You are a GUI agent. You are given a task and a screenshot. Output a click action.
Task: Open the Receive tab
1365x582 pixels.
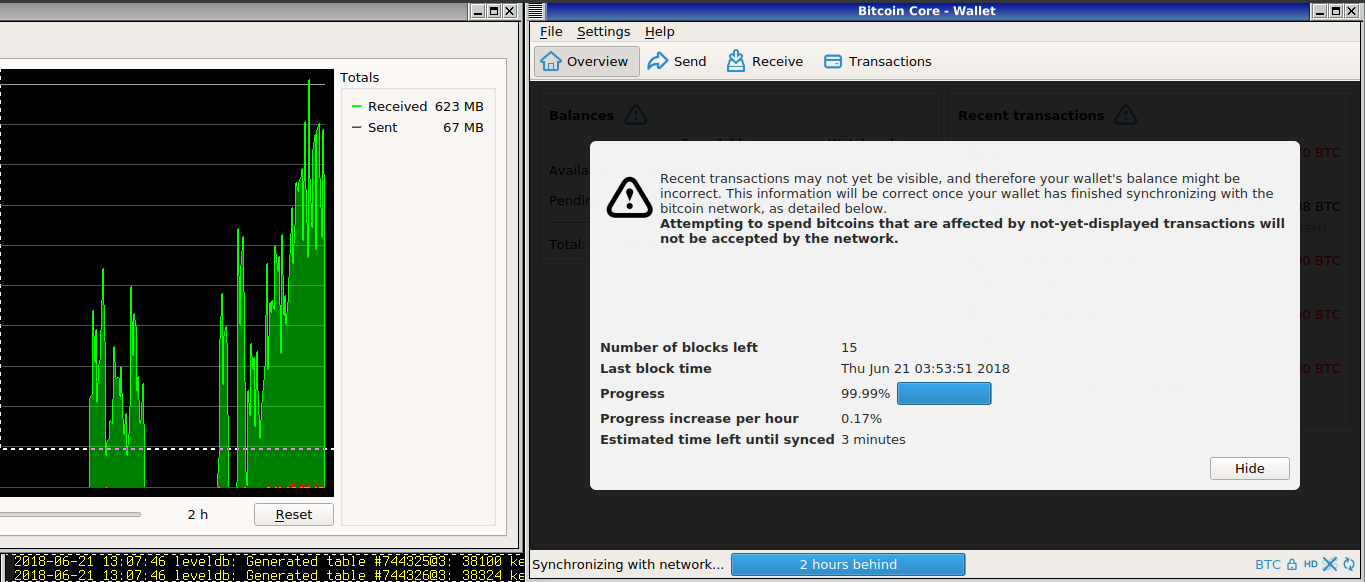[x=765, y=61]
